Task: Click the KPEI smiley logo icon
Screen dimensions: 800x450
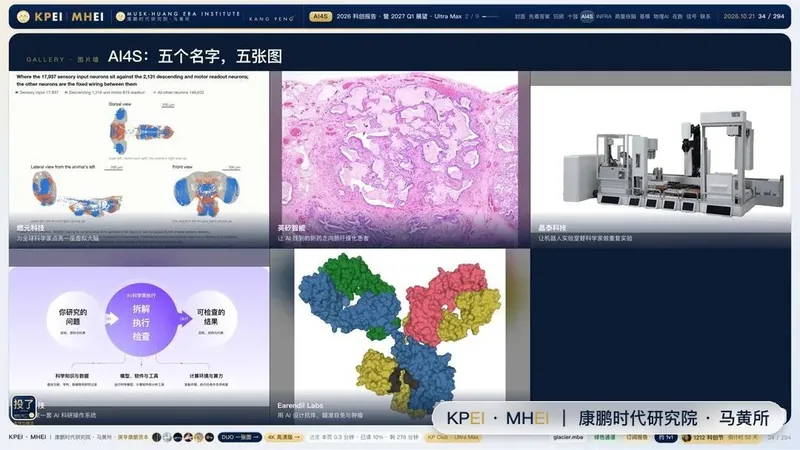Action: [23, 17]
